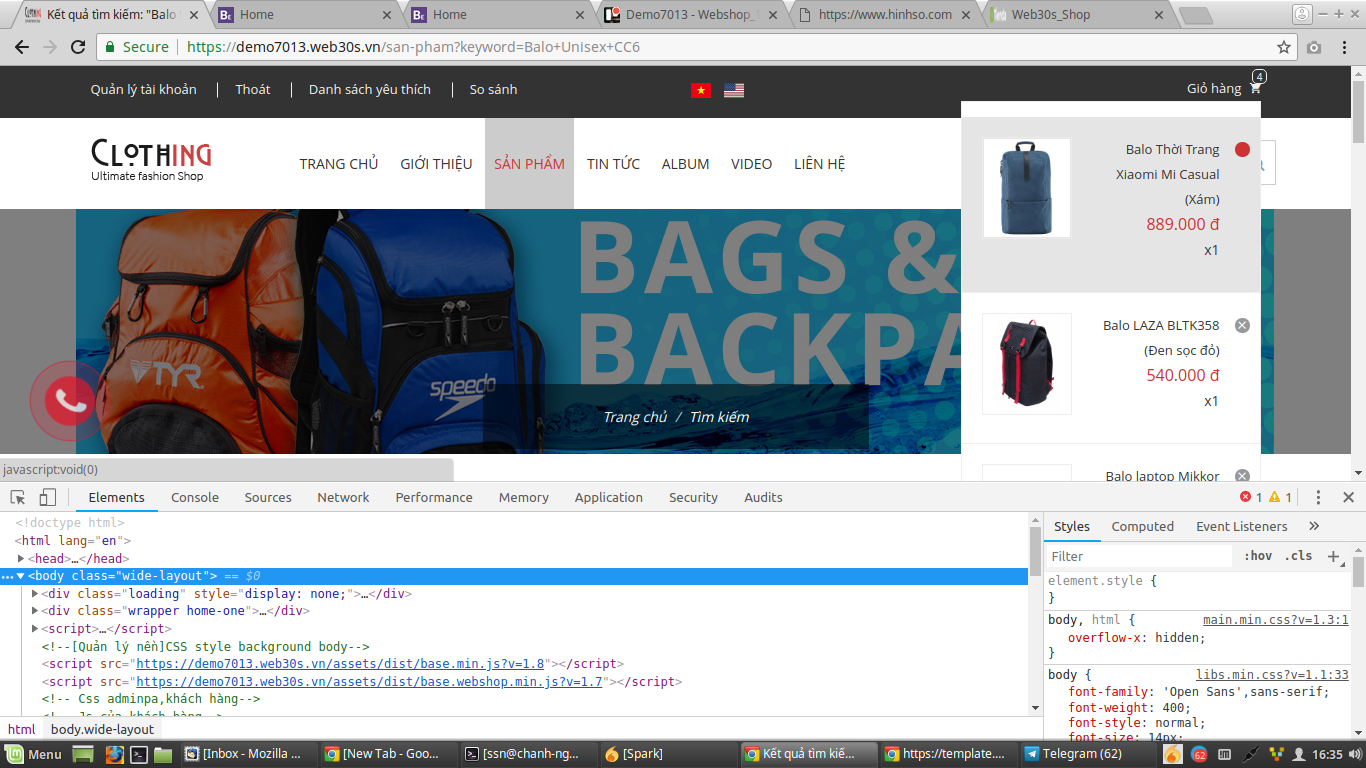The height and width of the screenshot is (768, 1366).
Task: Reload the current page
Action: (x=78, y=47)
